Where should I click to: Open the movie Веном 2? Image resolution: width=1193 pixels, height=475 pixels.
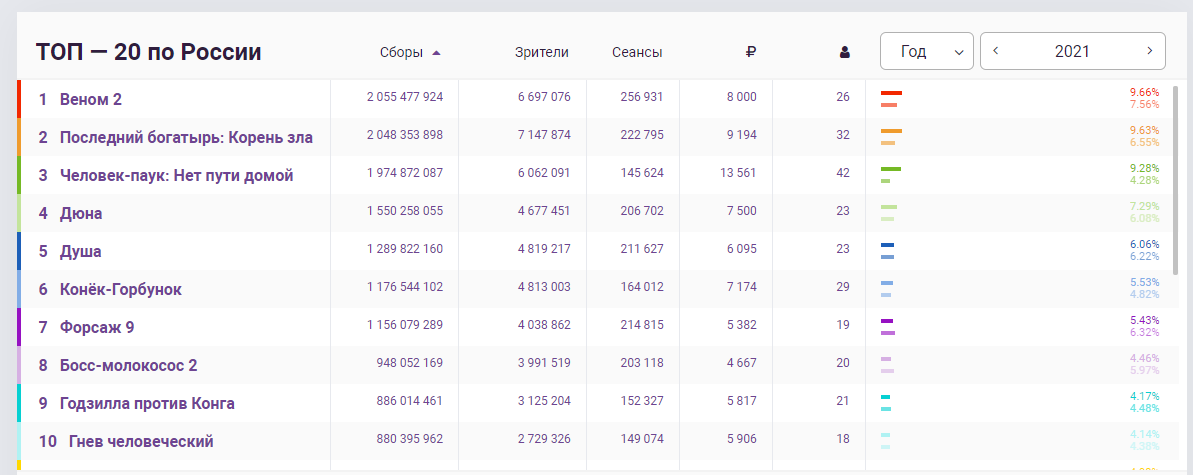91,99
